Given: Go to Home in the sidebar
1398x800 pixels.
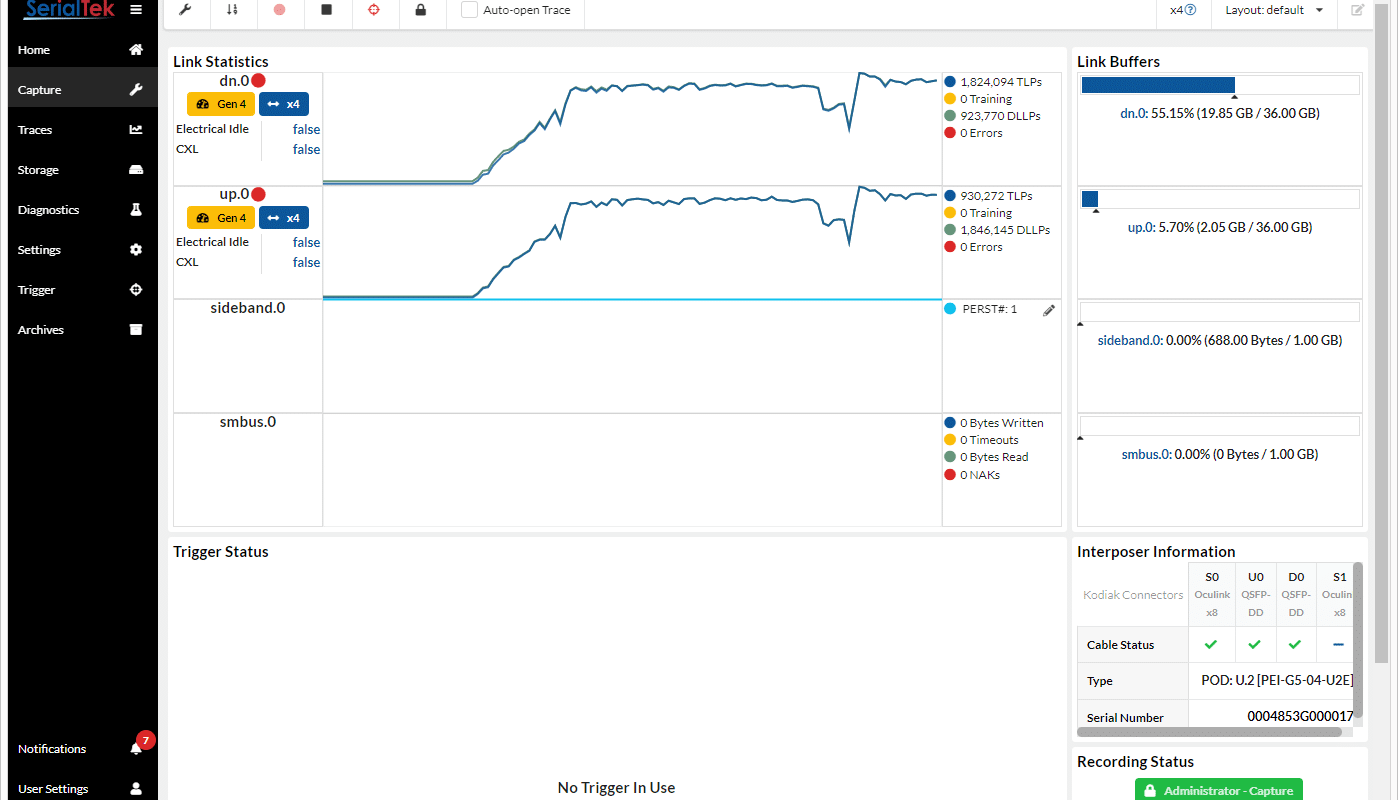Looking at the screenshot, I should point(83,50).
